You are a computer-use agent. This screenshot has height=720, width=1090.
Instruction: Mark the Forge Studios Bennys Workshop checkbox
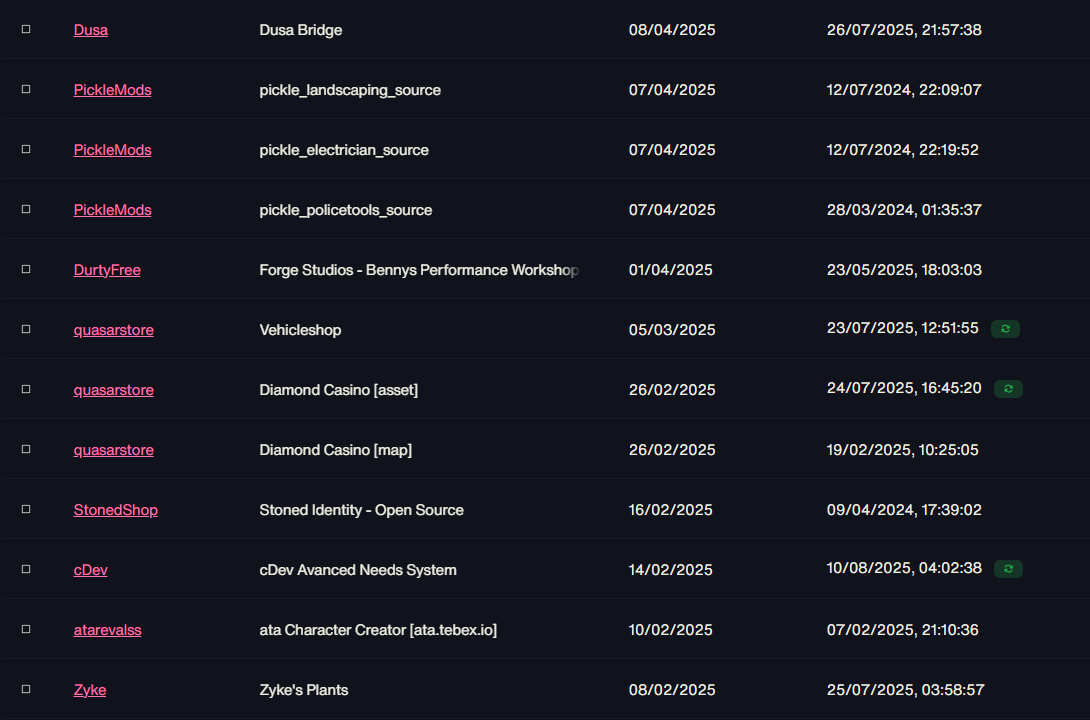click(26, 269)
